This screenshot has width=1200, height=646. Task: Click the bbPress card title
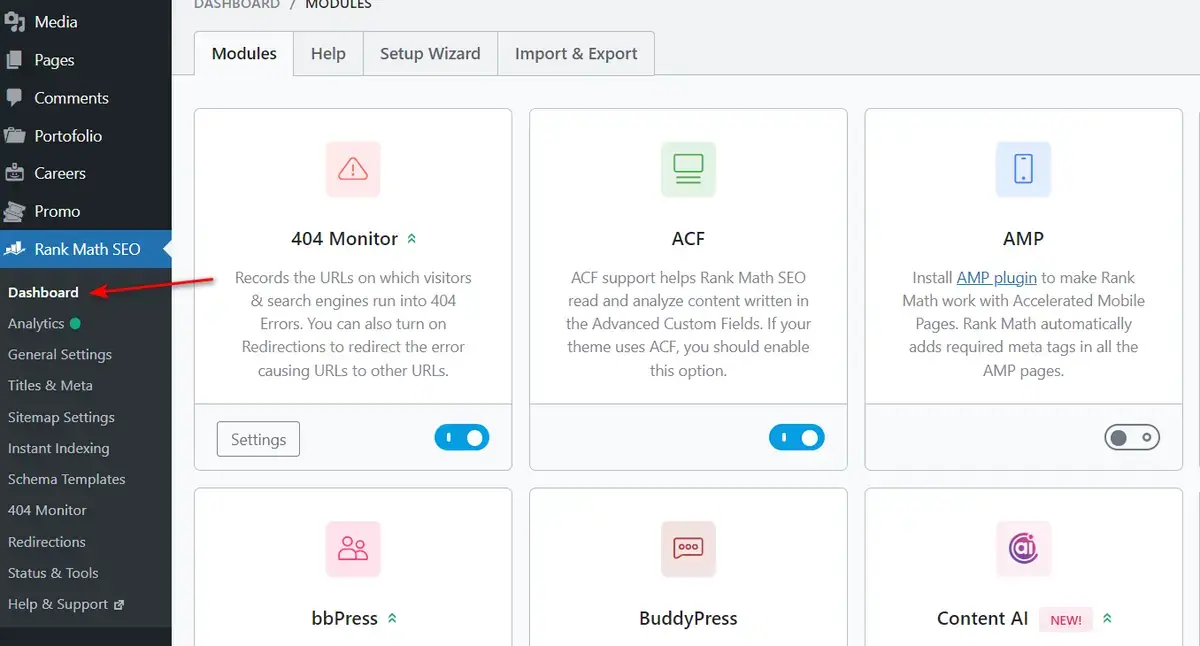click(344, 619)
